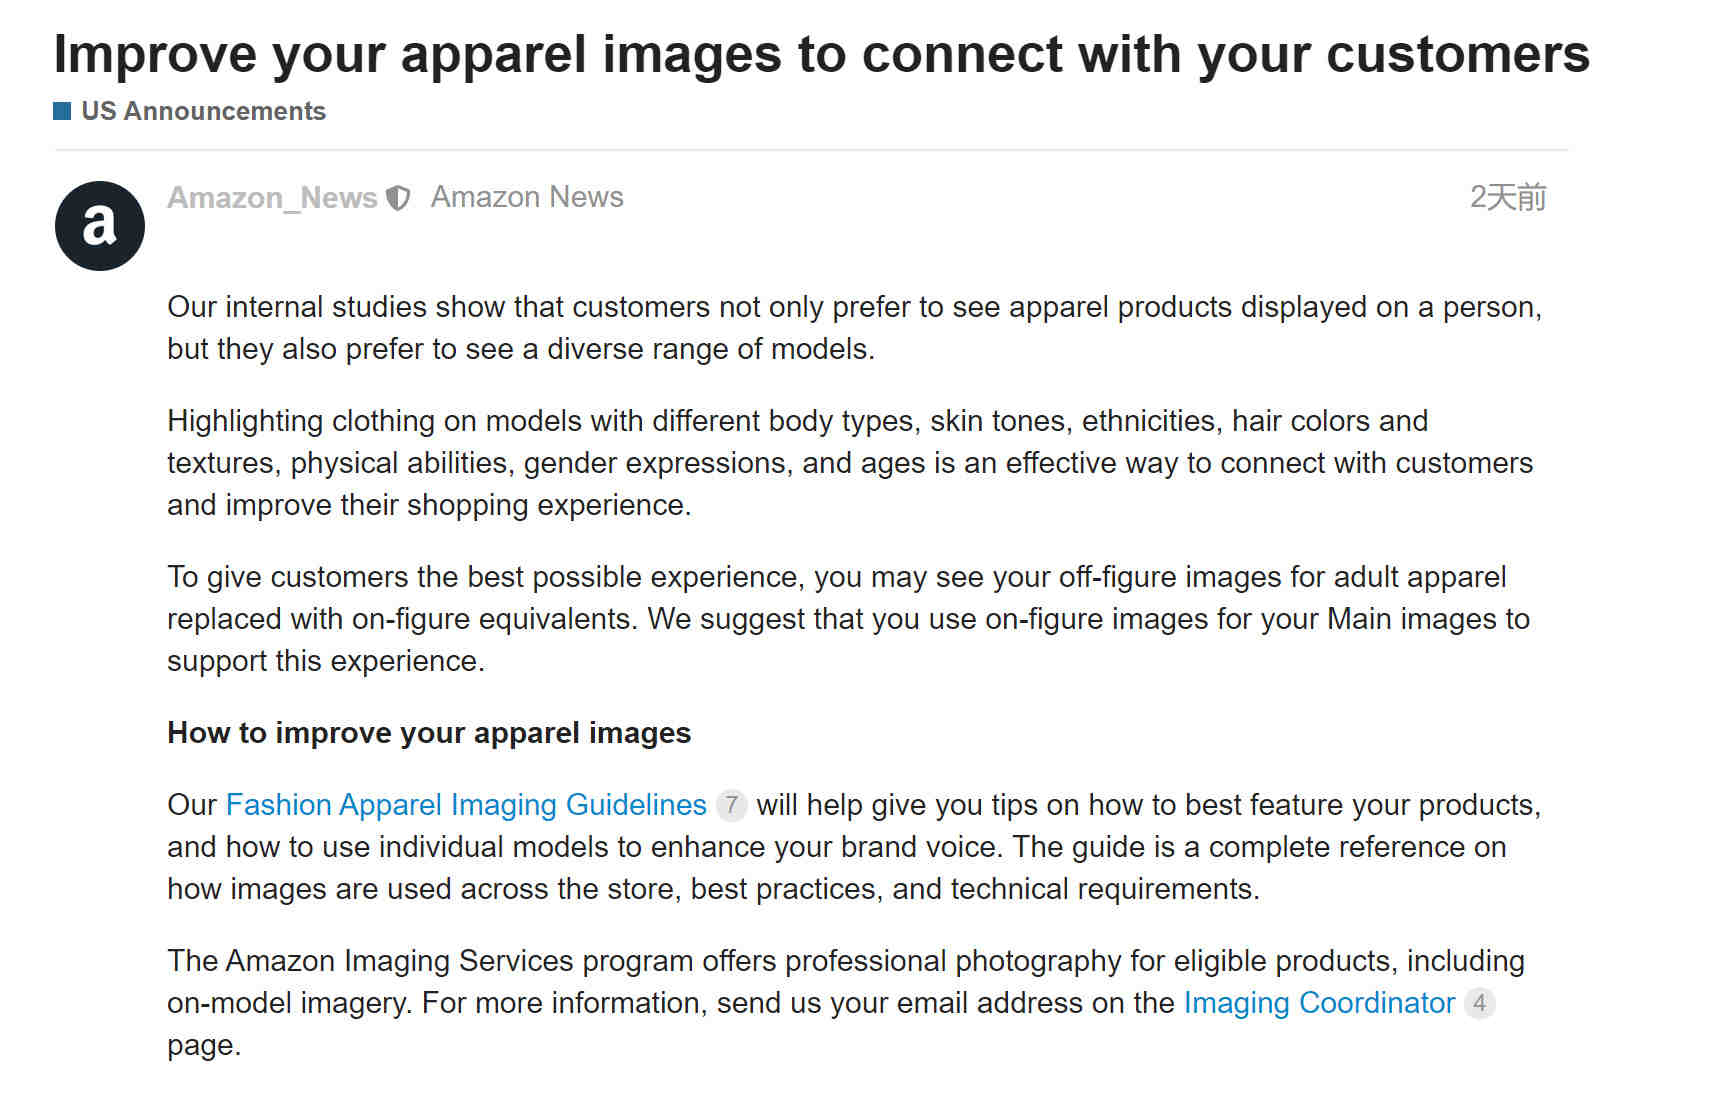Click the paragraph starting To give customers

click(848, 619)
